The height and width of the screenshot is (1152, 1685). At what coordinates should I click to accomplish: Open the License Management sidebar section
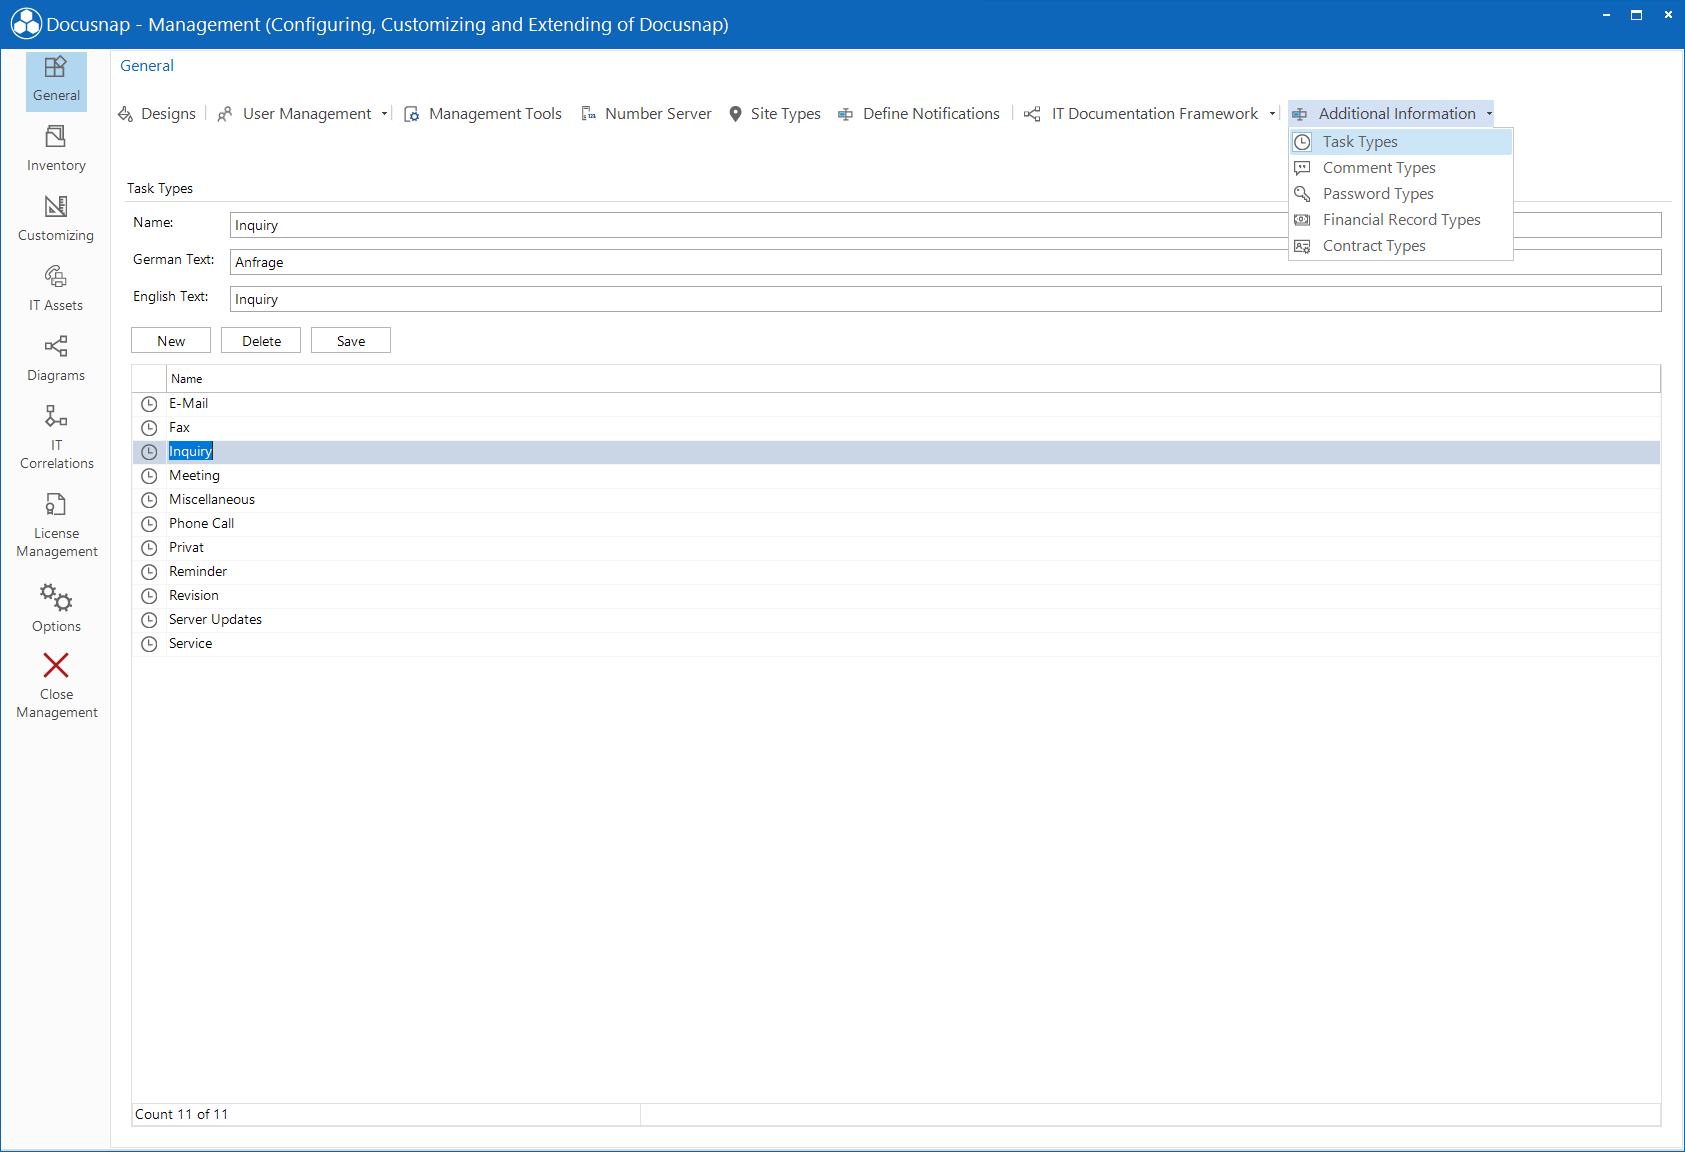(56, 525)
